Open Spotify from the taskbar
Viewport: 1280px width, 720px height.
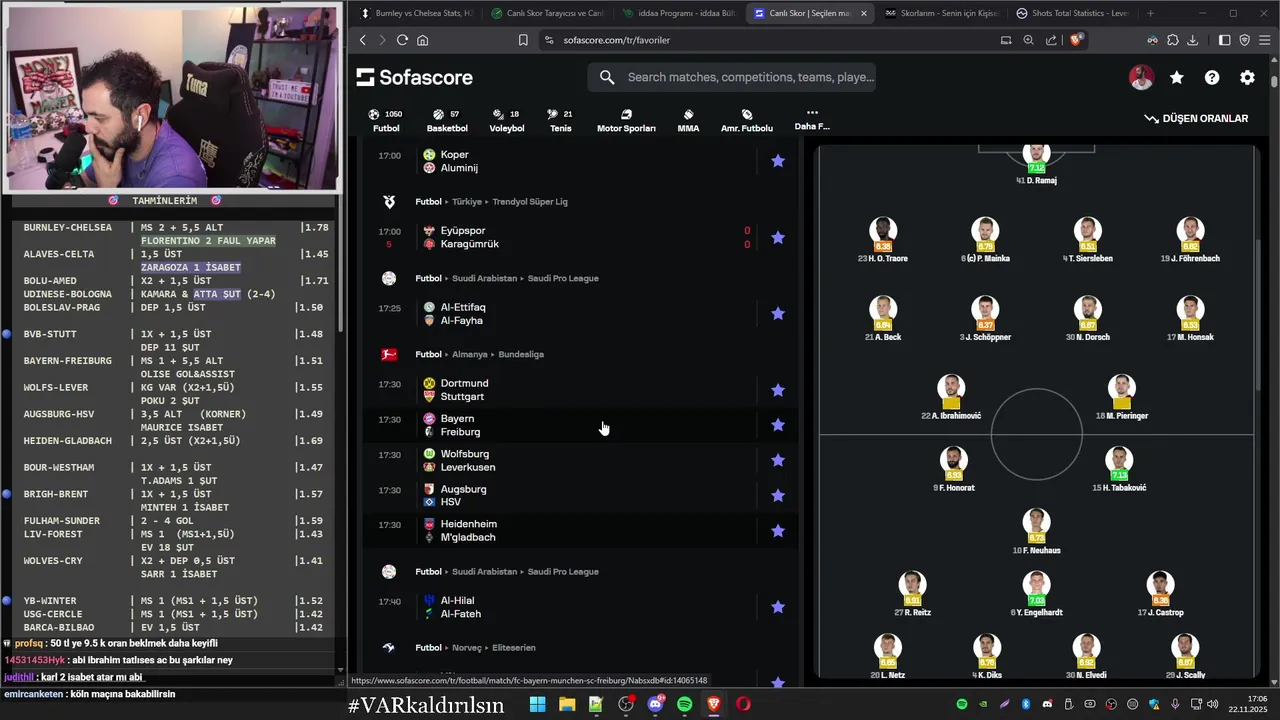[685, 704]
